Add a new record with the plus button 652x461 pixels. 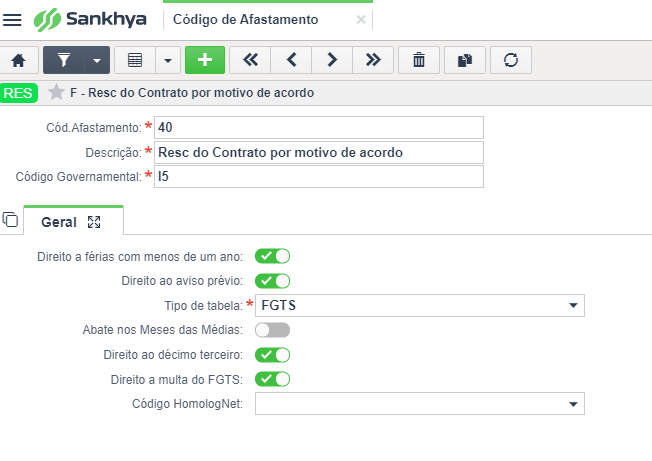click(x=205, y=60)
